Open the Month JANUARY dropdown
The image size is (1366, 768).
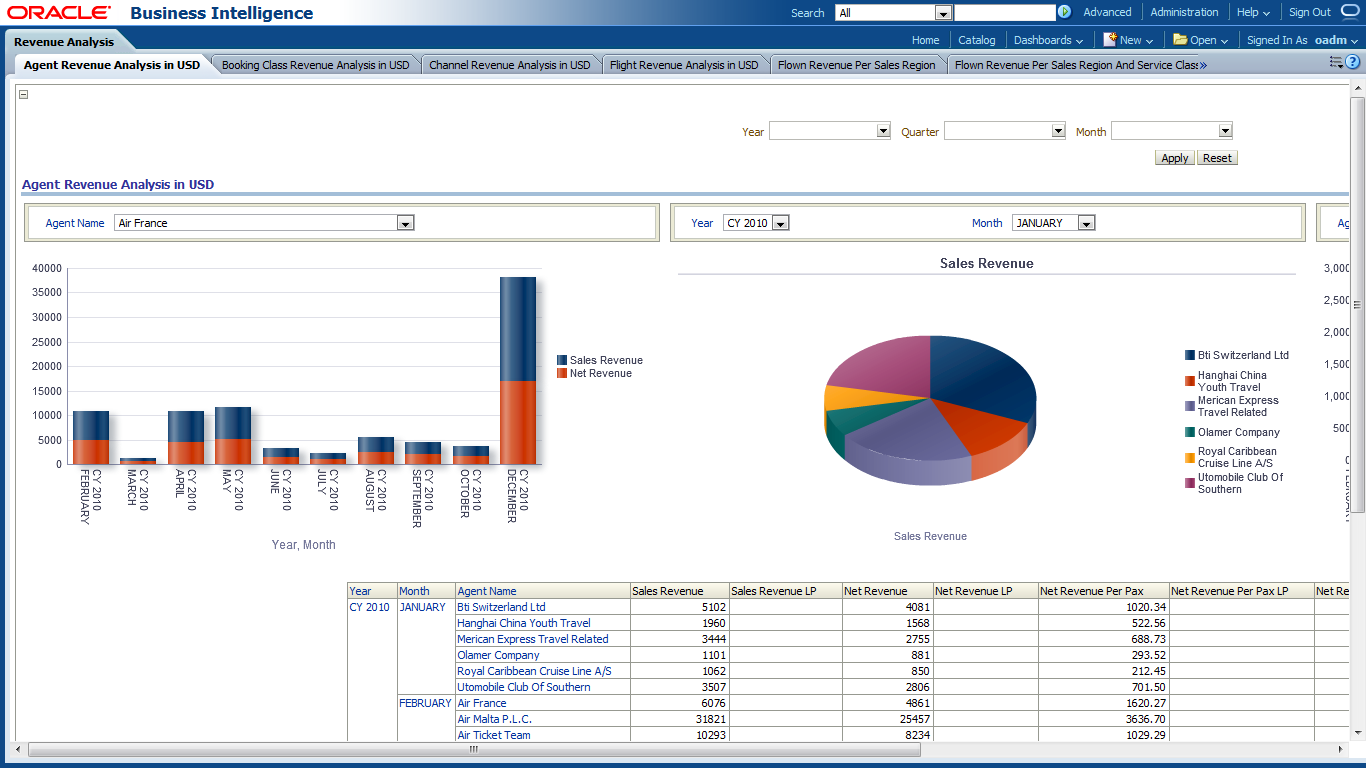click(x=1086, y=223)
